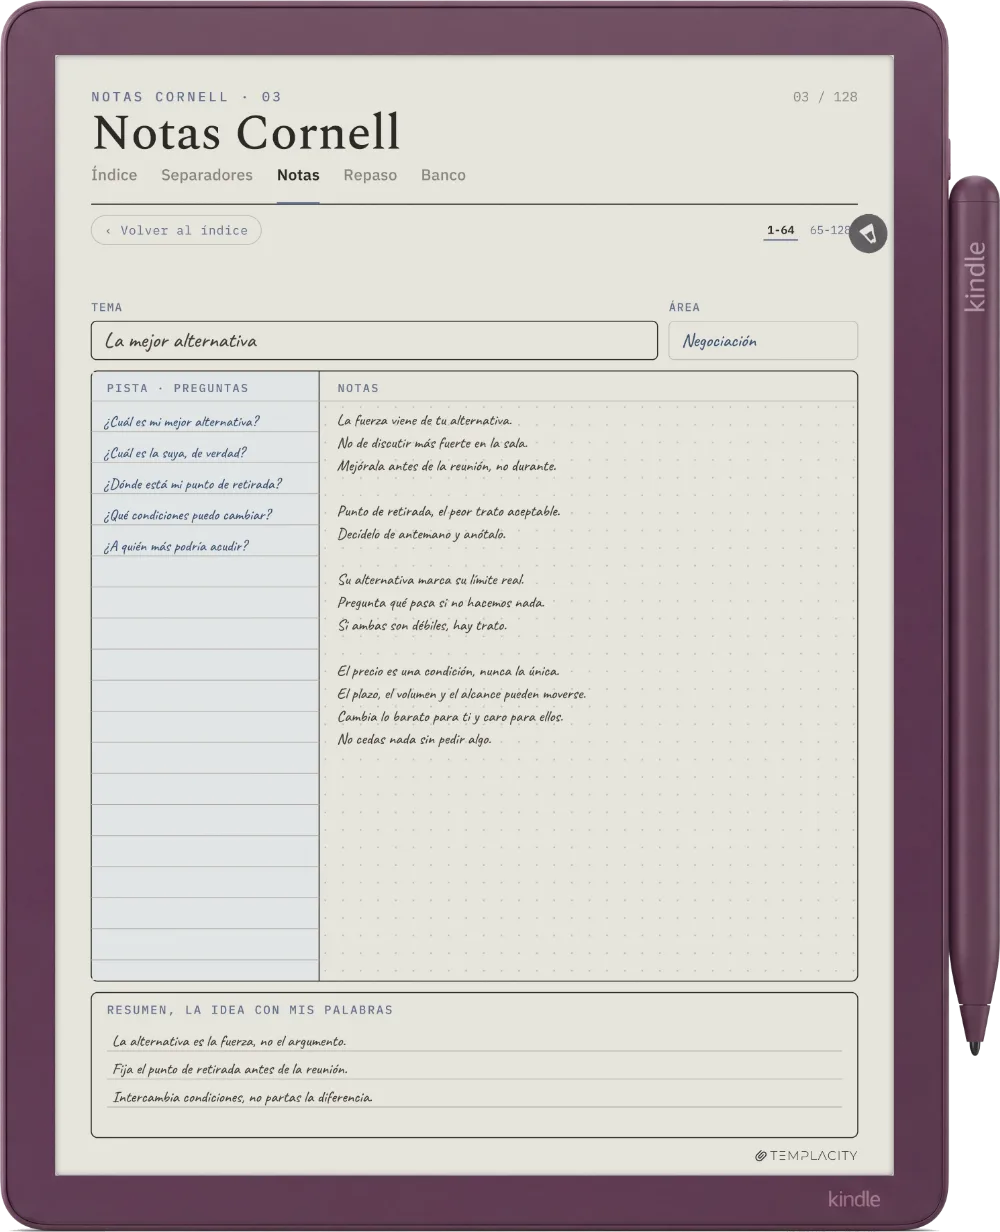Screen dimensions: 1000x1232
Task: Tap note No cedas nada sin pedir algo
Action: (x=415, y=740)
